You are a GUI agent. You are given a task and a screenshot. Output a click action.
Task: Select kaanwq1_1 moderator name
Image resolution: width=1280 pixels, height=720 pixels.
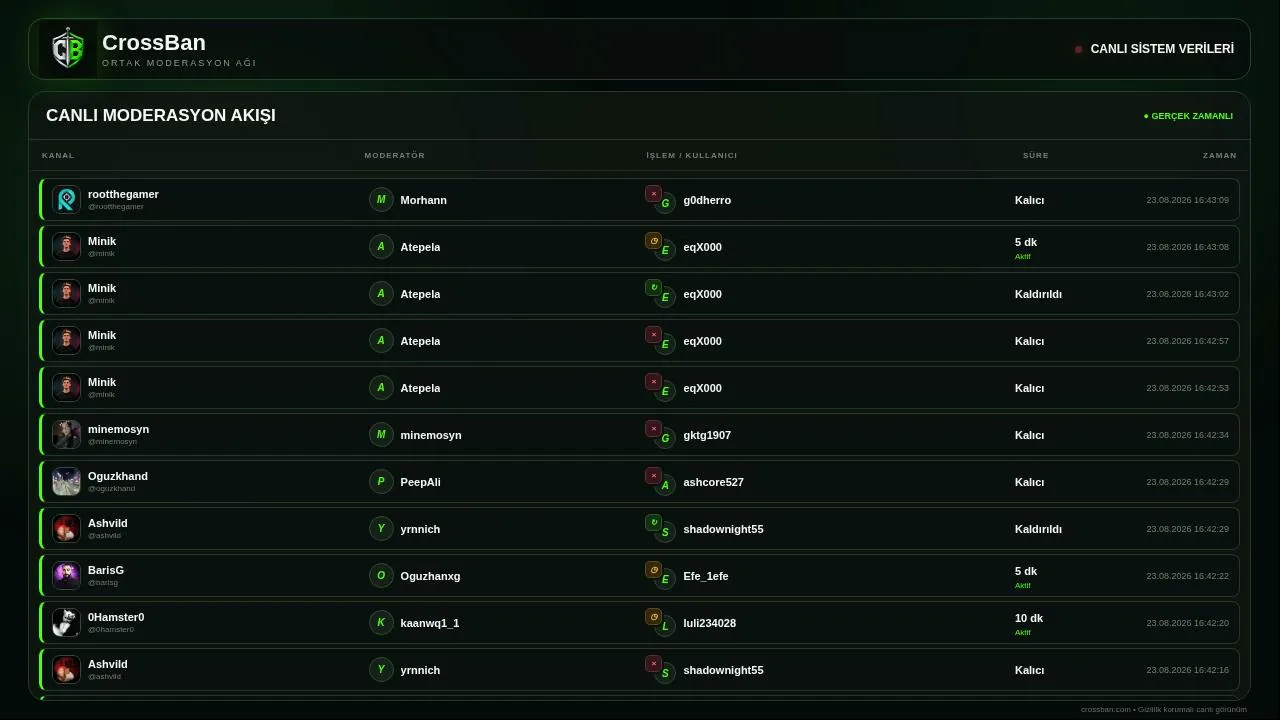(x=430, y=623)
